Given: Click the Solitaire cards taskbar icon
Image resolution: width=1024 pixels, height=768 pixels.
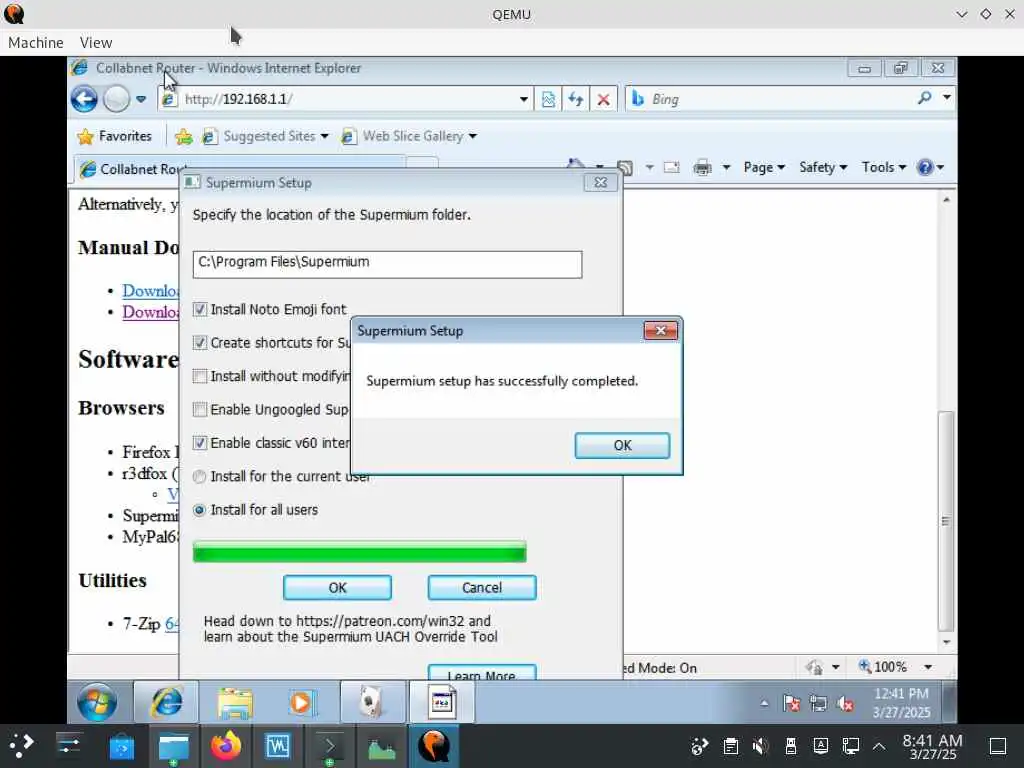Looking at the screenshot, I should pyautogui.click(x=372, y=702).
